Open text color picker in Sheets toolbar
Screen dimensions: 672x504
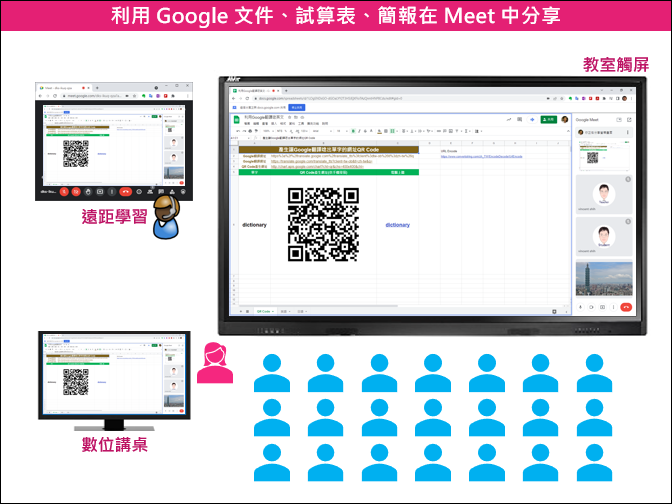pyautogui.click(x=372, y=131)
